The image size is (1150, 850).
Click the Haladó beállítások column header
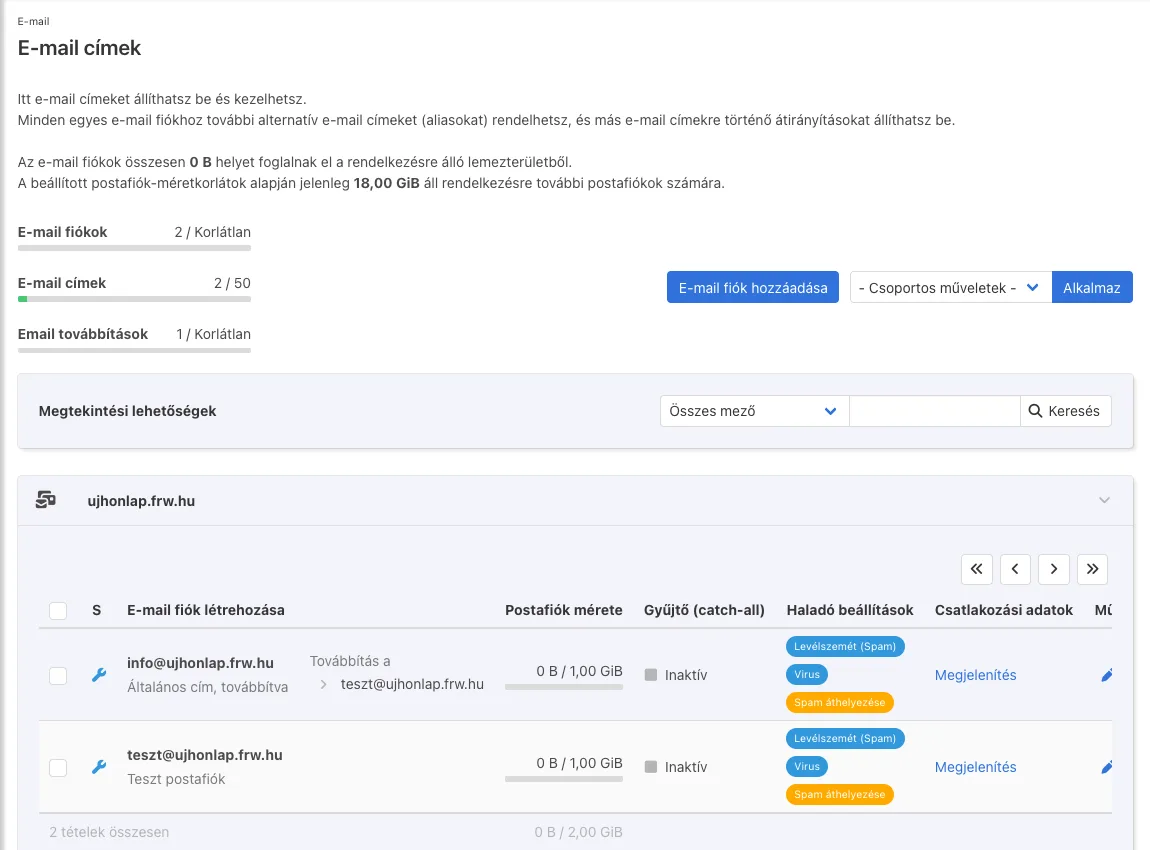(850, 610)
